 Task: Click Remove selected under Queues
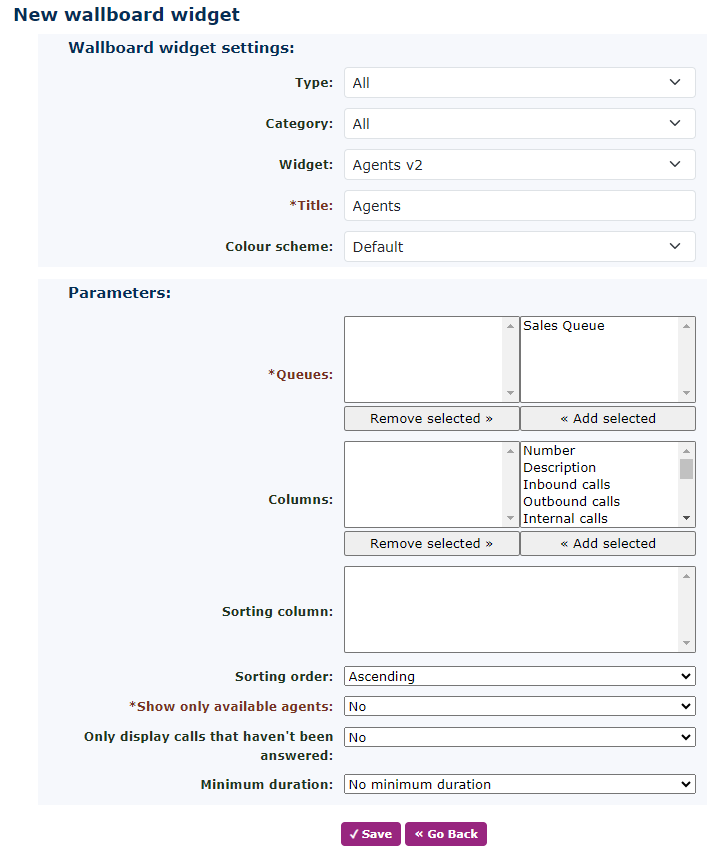pyautogui.click(x=431, y=419)
